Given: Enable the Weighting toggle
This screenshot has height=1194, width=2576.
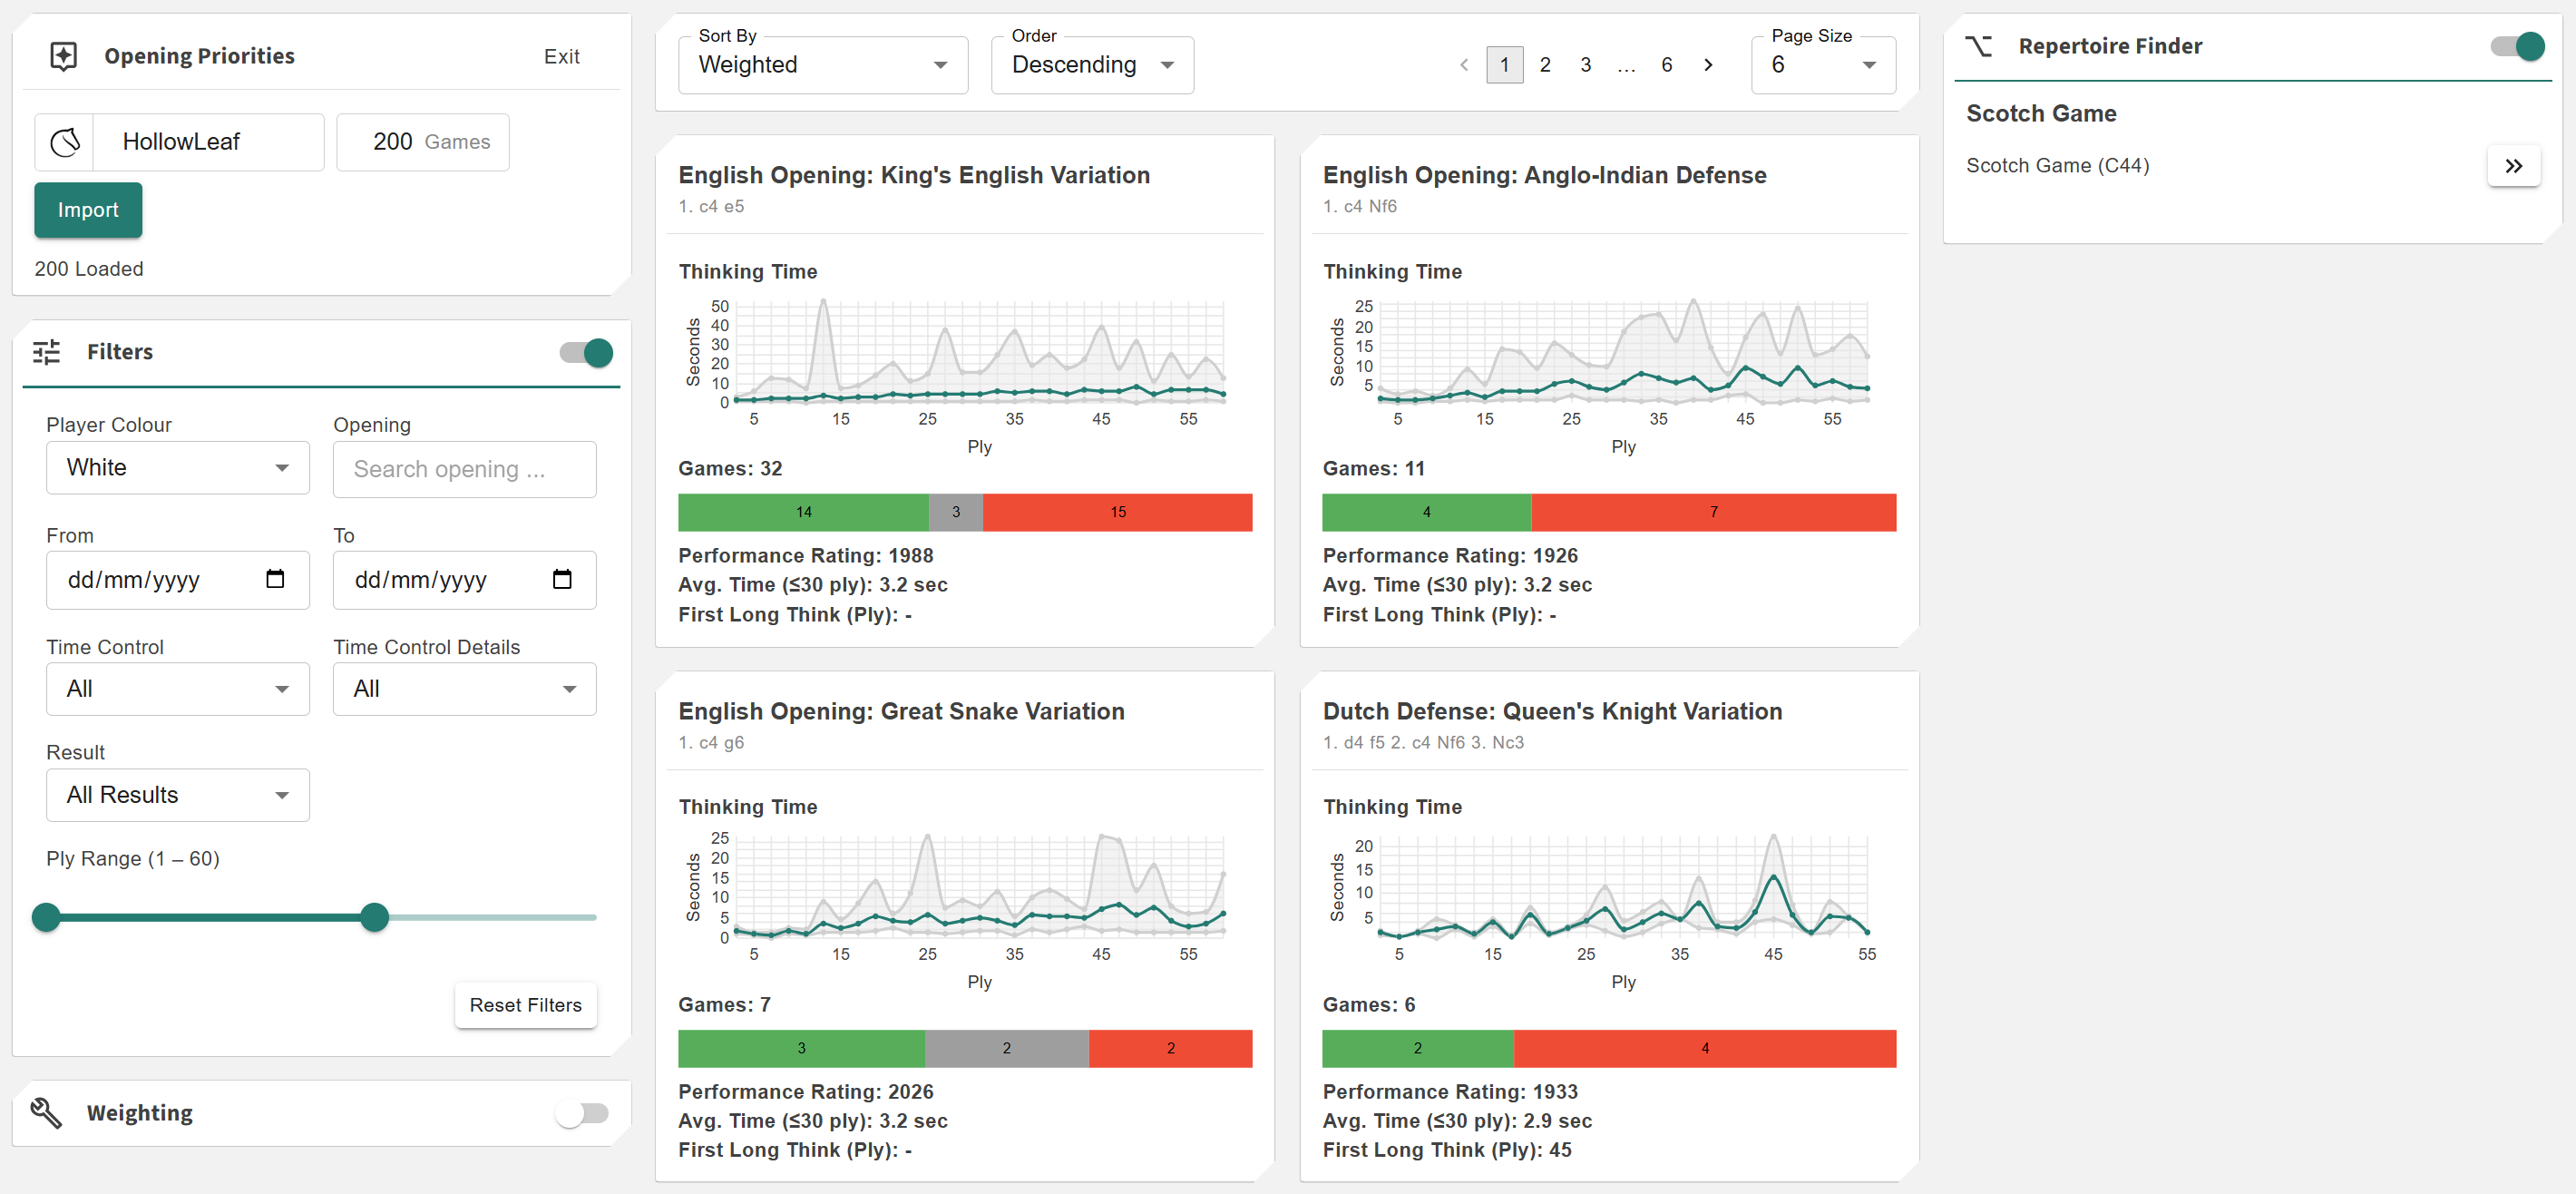Looking at the screenshot, I should 582,1112.
